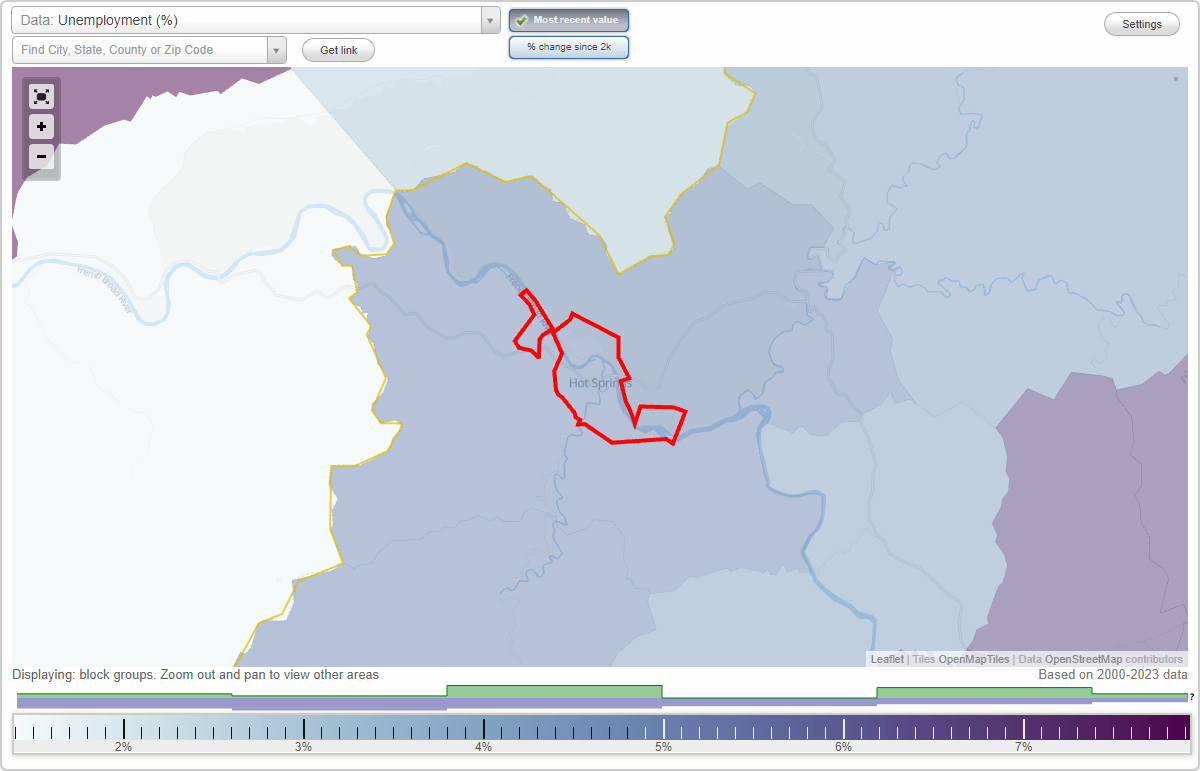Switch to the % change since 2k view

pos(569,46)
